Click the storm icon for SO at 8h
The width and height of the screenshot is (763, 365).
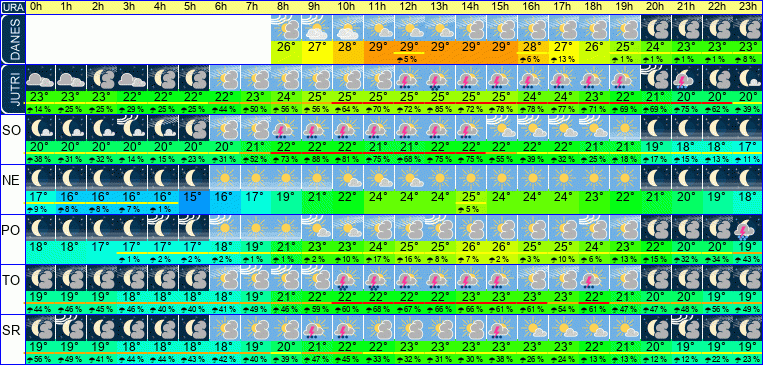(286, 128)
